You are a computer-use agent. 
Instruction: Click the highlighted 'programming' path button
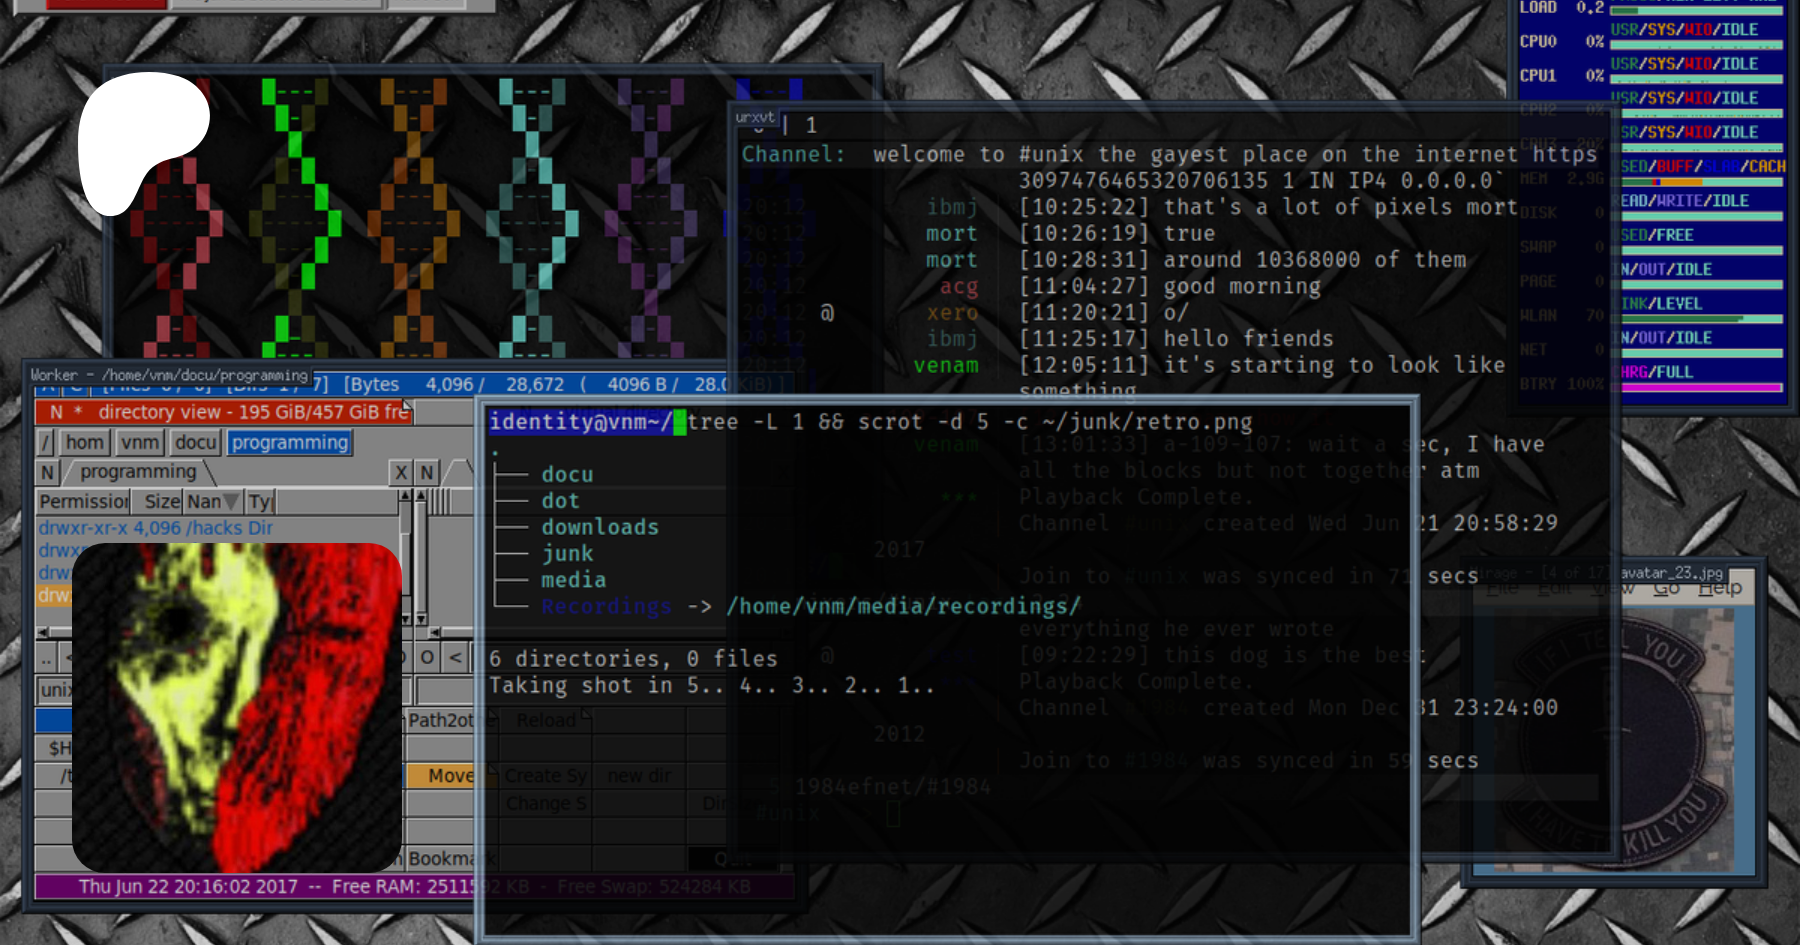[x=290, y=443]
